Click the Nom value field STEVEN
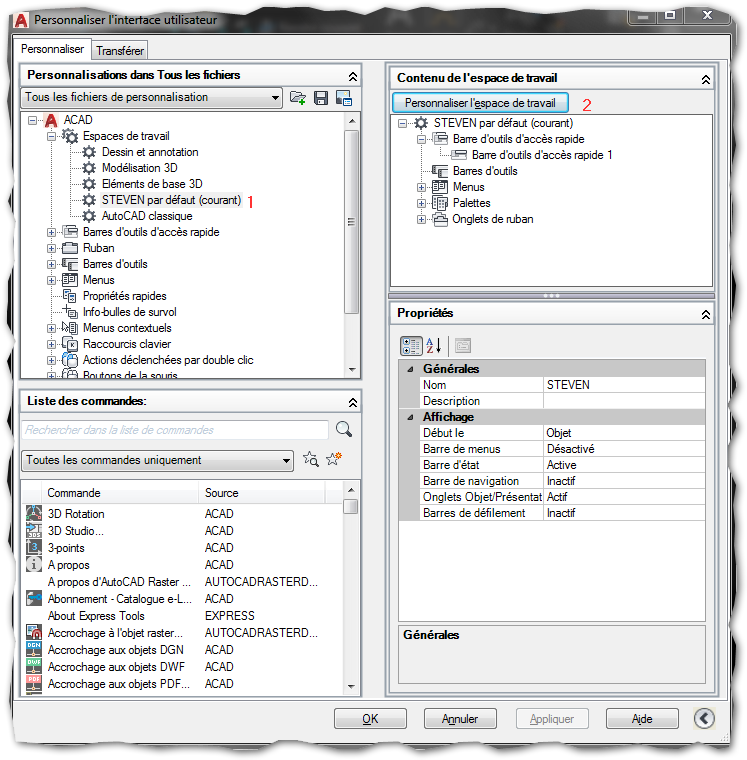747x760 pixels. [624, 385]
